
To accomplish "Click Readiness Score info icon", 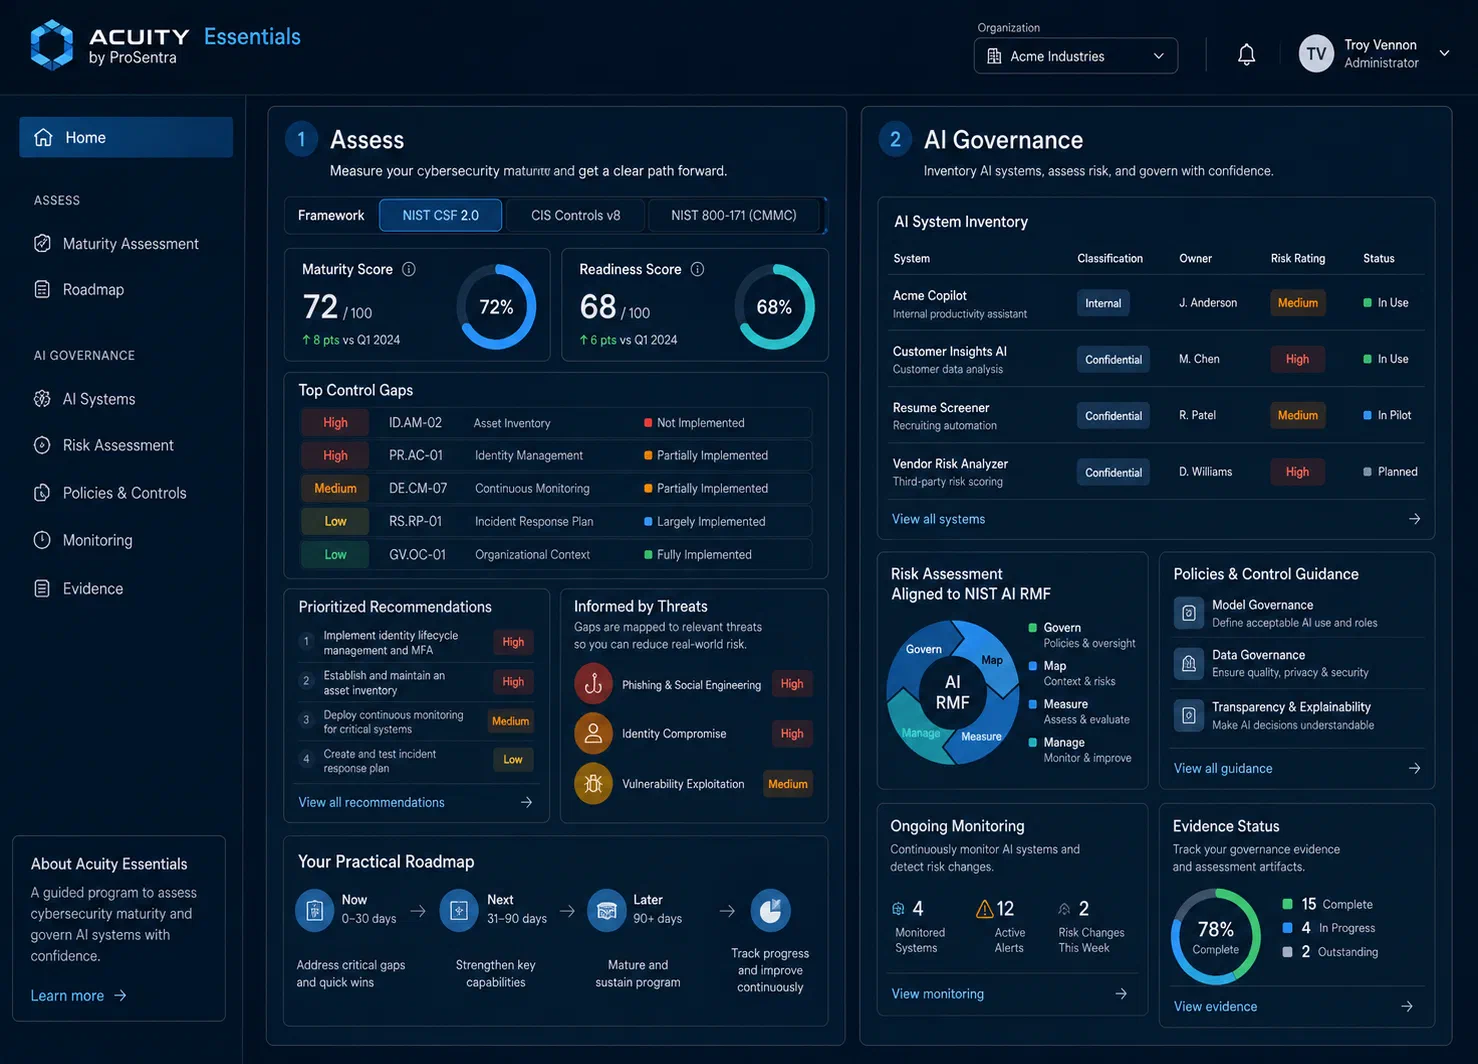I will click(x=698, y=269).
